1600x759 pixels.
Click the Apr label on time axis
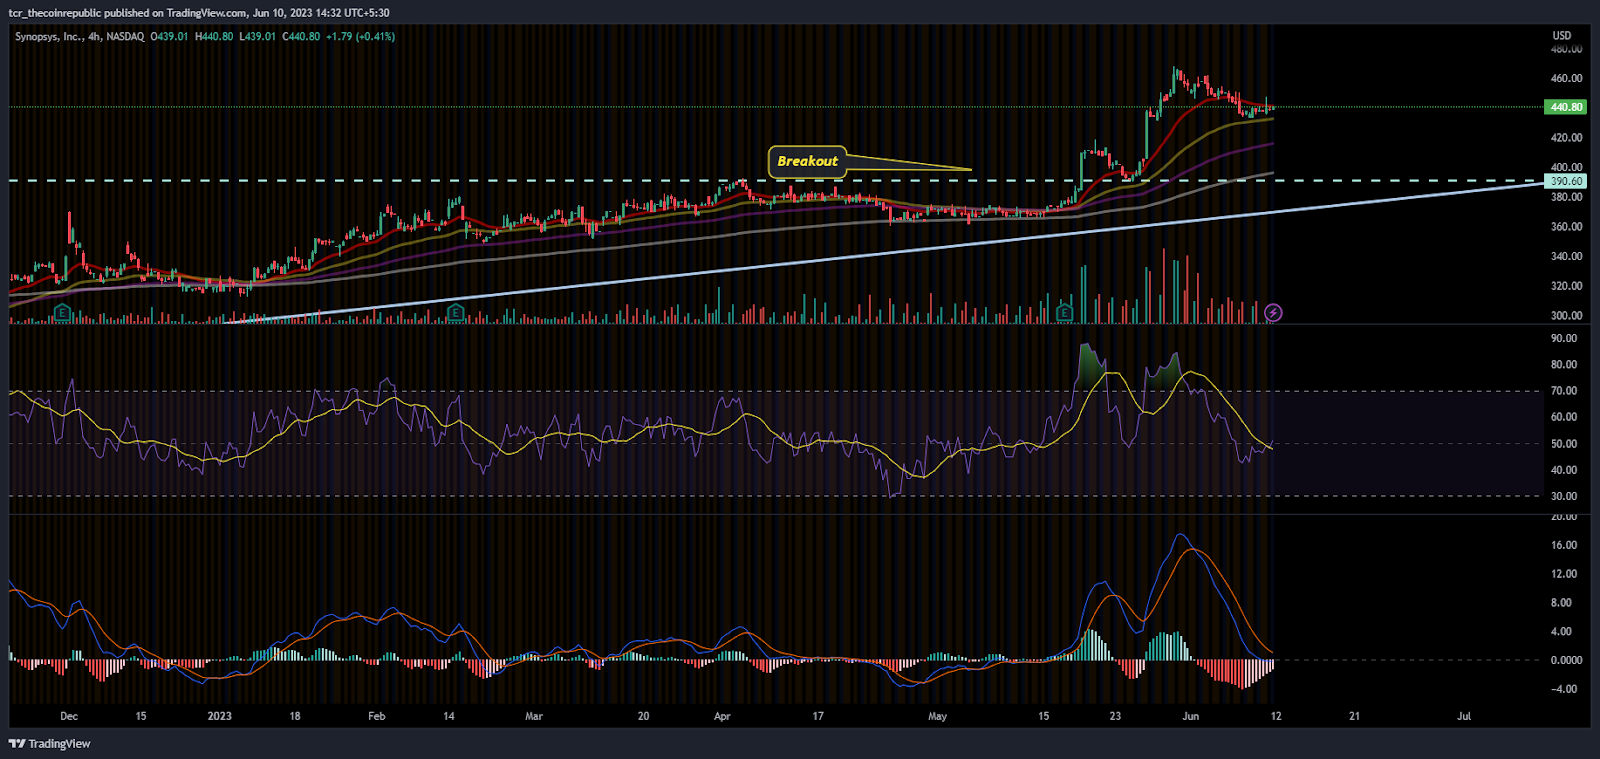coord(722,716)
